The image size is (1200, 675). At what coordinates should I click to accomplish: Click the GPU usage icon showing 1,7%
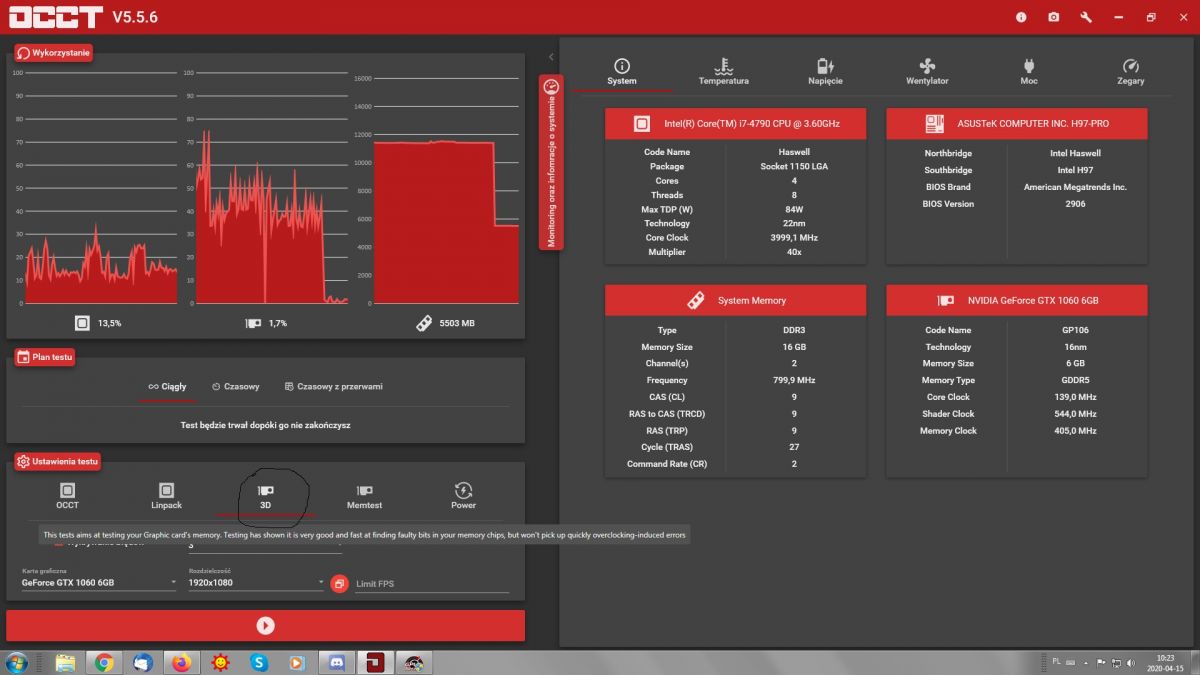point(253,323)
